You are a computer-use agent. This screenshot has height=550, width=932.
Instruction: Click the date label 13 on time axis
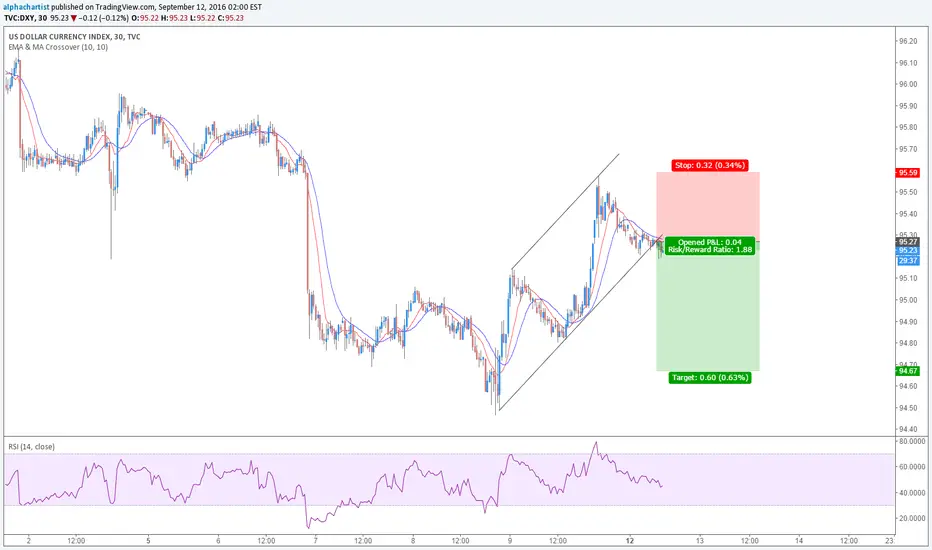(700, 540)
